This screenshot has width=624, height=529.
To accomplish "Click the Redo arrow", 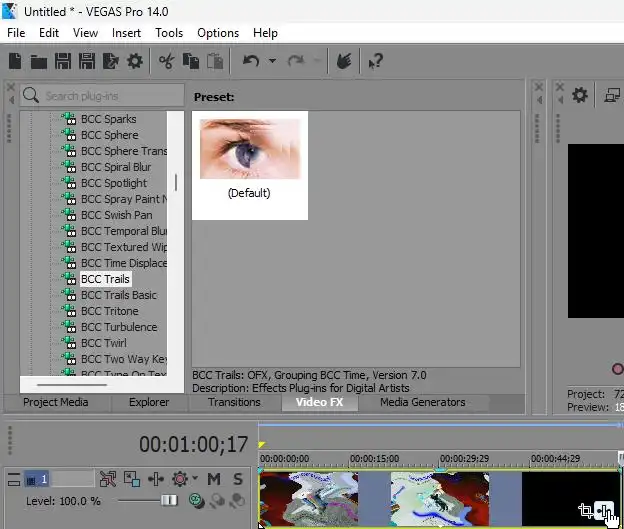I will 296,61.
